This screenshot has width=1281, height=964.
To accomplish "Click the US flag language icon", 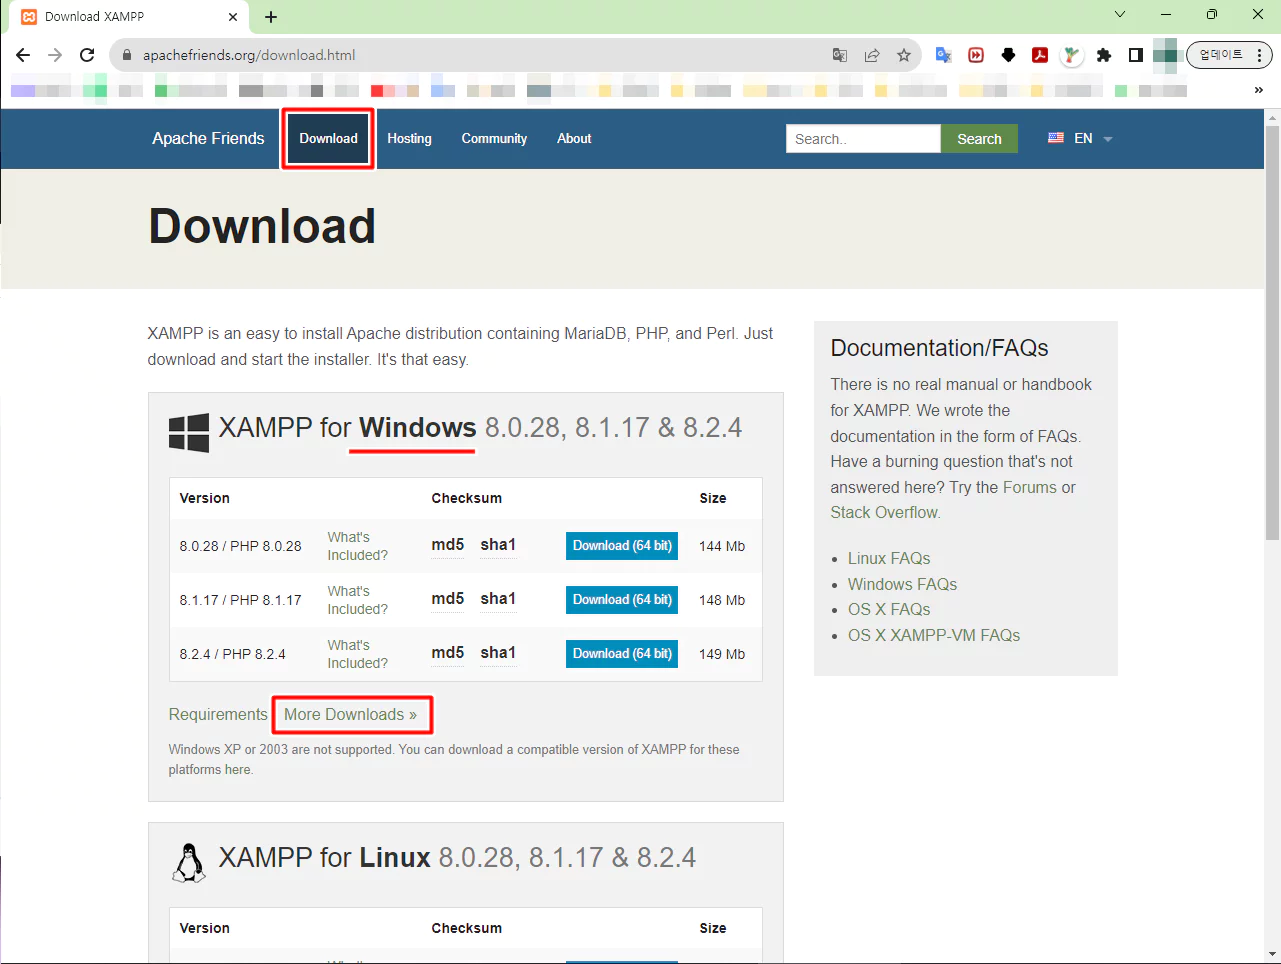I will [x=1056, y=138].
